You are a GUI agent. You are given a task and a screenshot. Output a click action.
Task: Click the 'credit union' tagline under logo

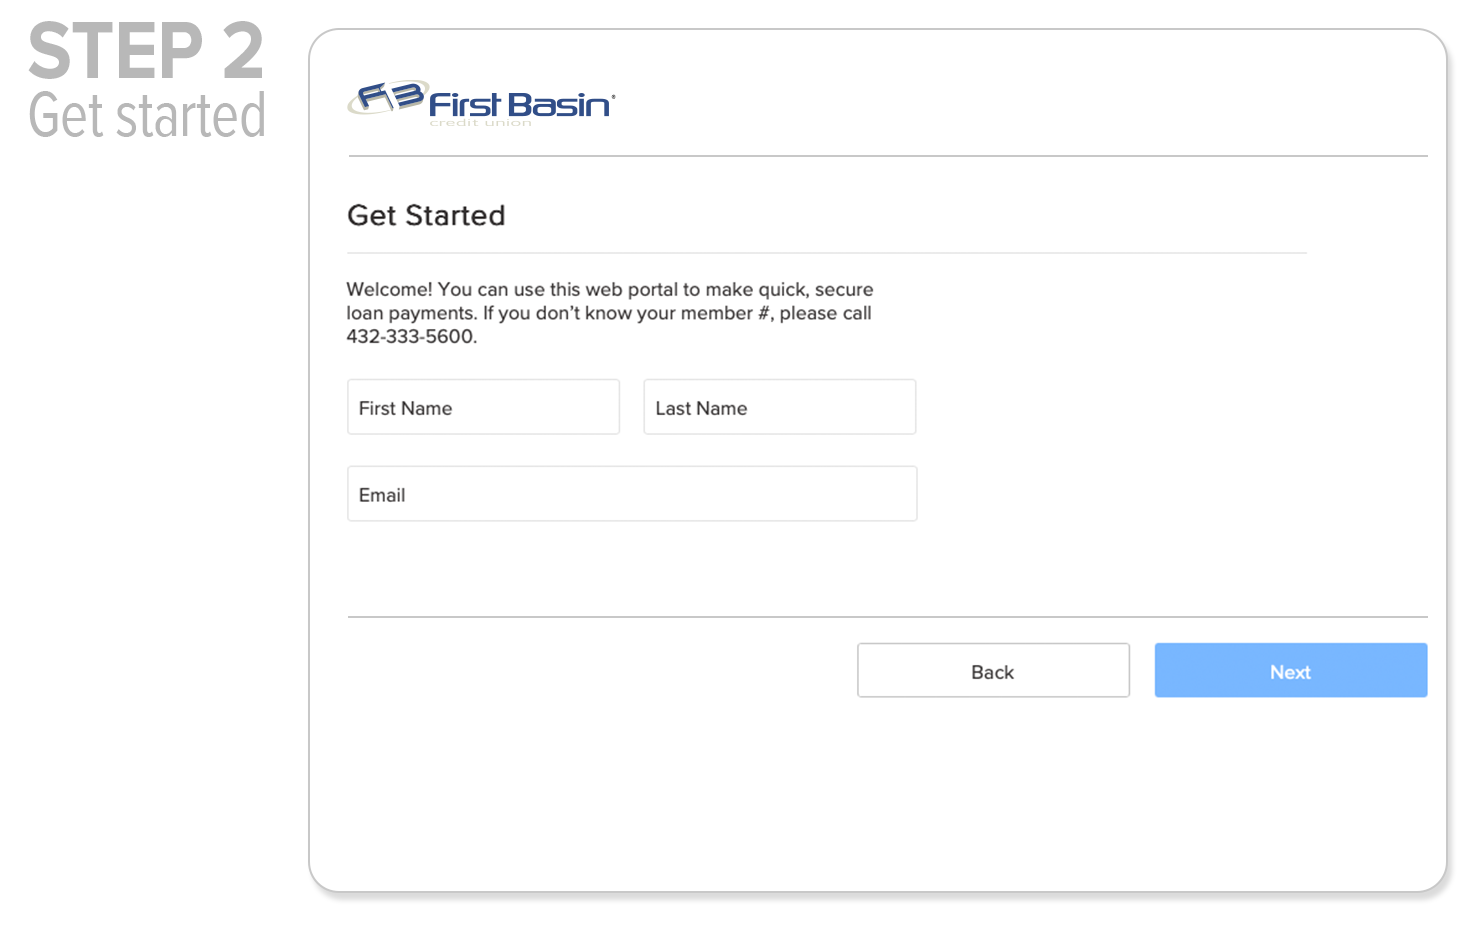[480, 123]
